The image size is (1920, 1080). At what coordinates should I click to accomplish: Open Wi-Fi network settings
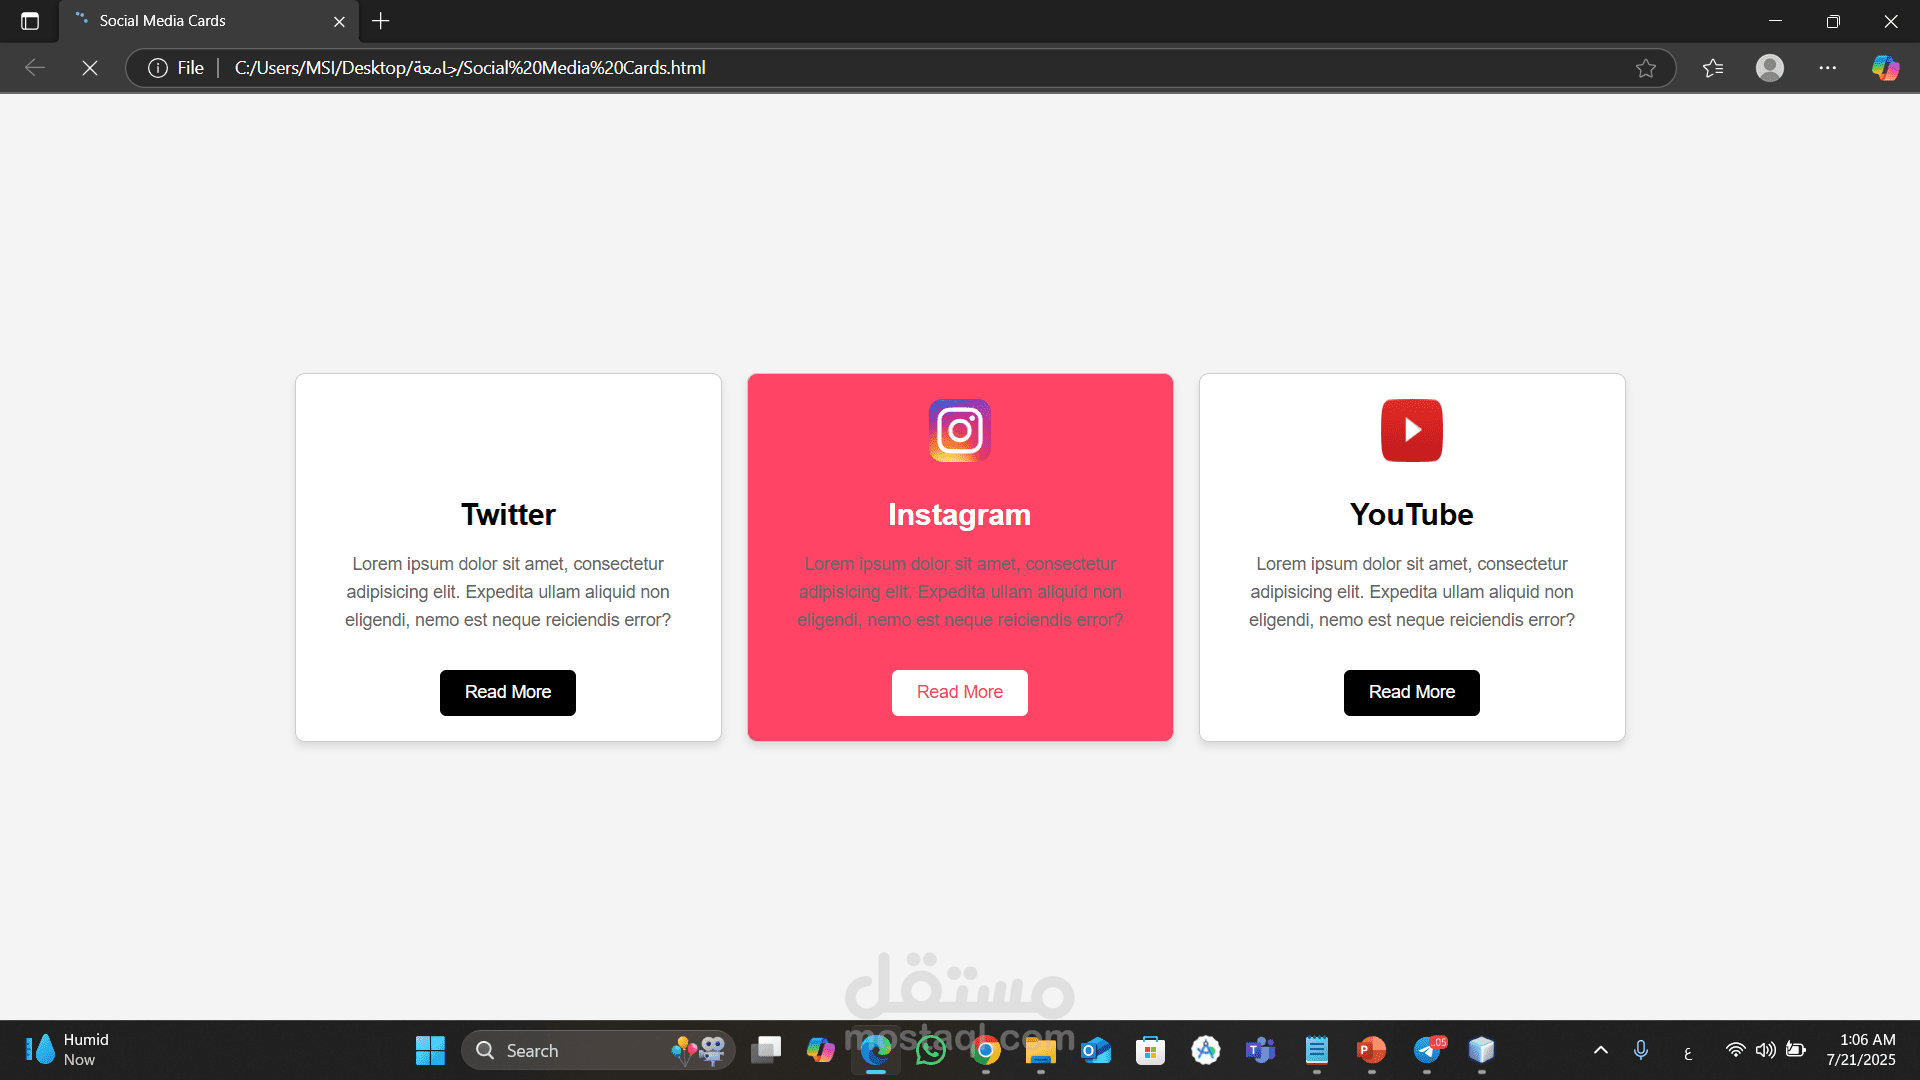(x=1736, y=1050)
